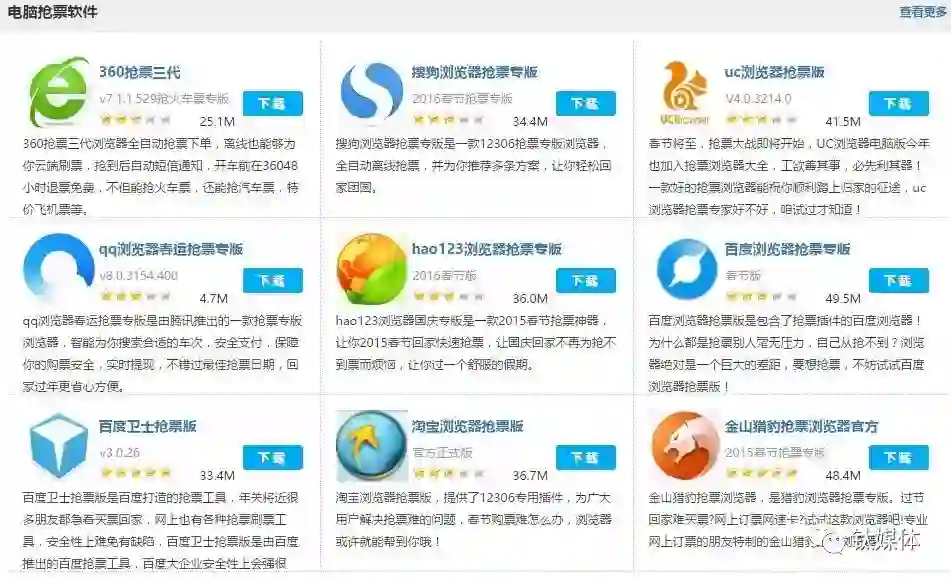Click the 金山猎豹 orange leopard icon

coord(685,445)
